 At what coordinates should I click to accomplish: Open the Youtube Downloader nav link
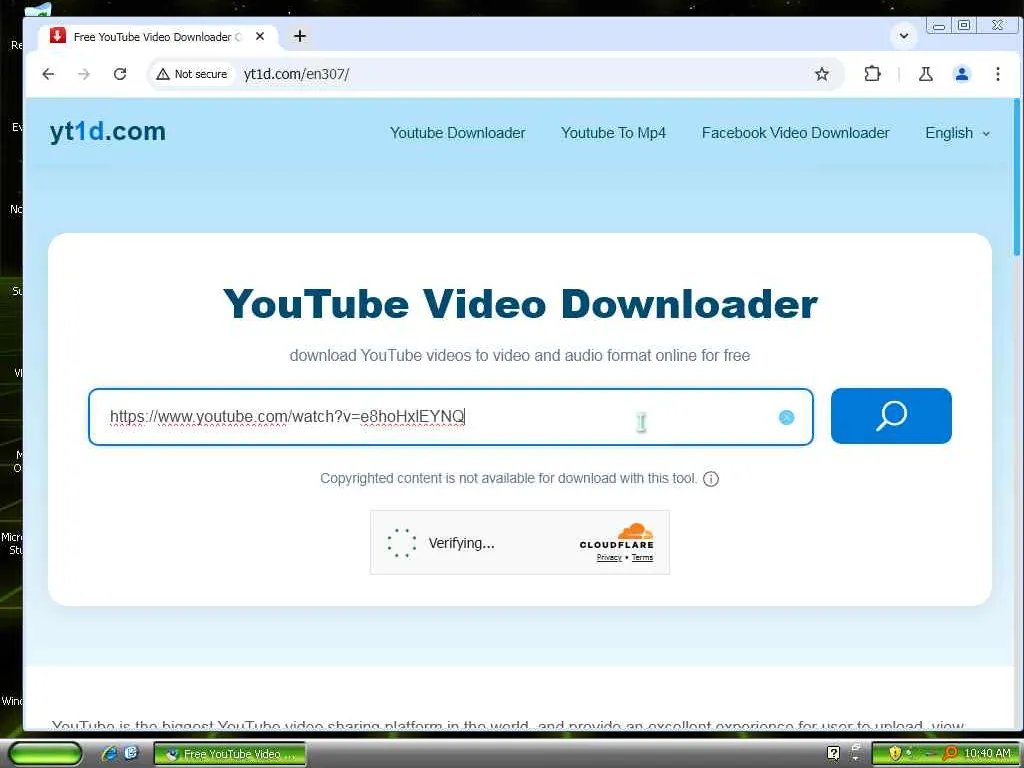457,133
